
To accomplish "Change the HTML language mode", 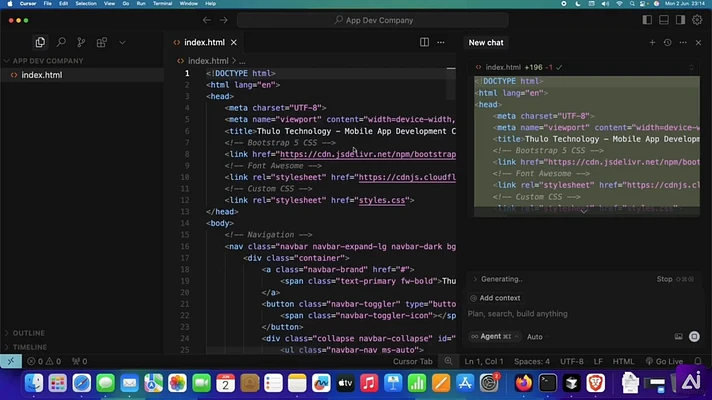I will pyautogui.click(x=623, y=361).
